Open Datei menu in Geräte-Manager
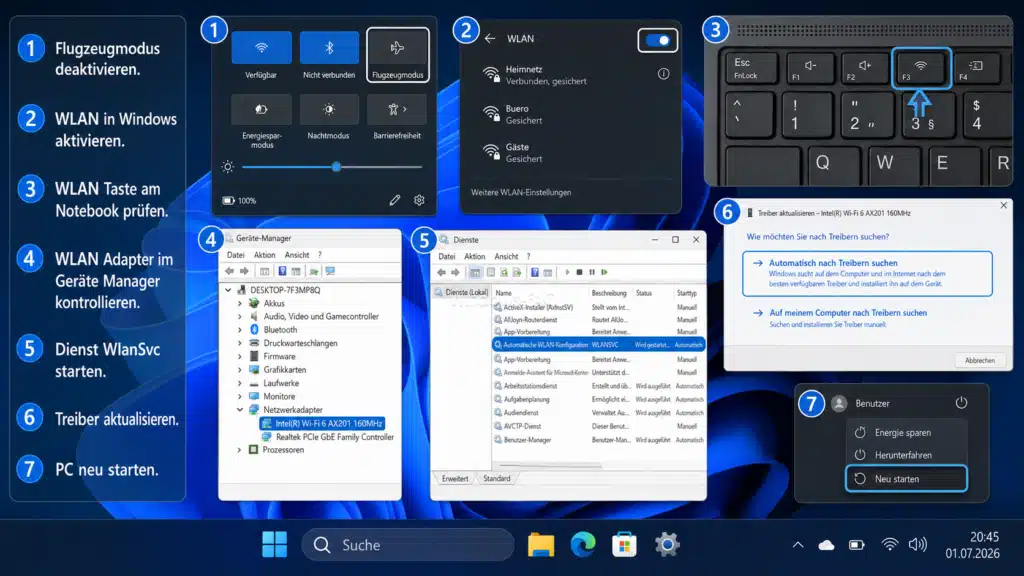 tap(235, 255)
